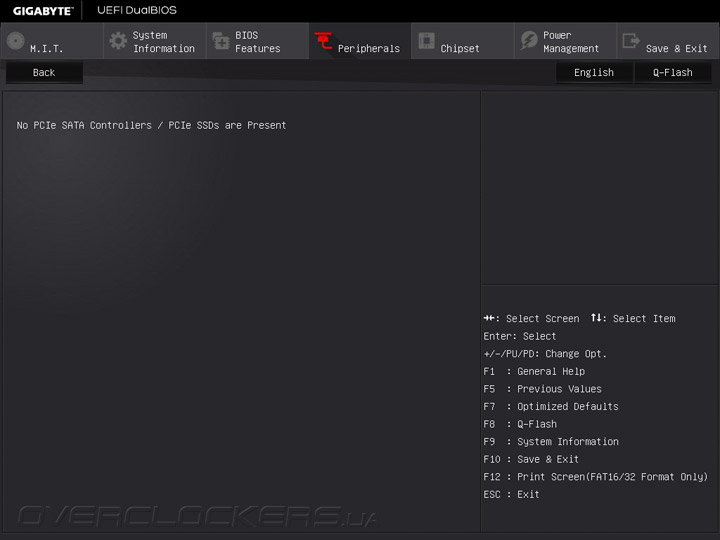Click the F1 General Help line

coord(534,371)
